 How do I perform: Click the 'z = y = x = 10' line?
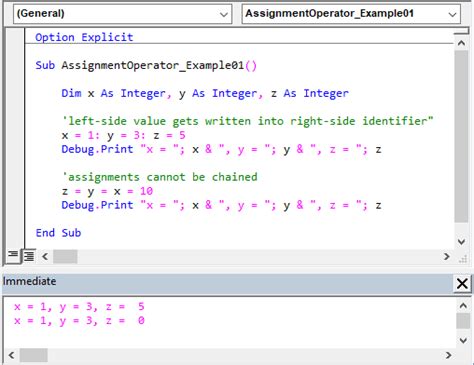coord(107,191)
